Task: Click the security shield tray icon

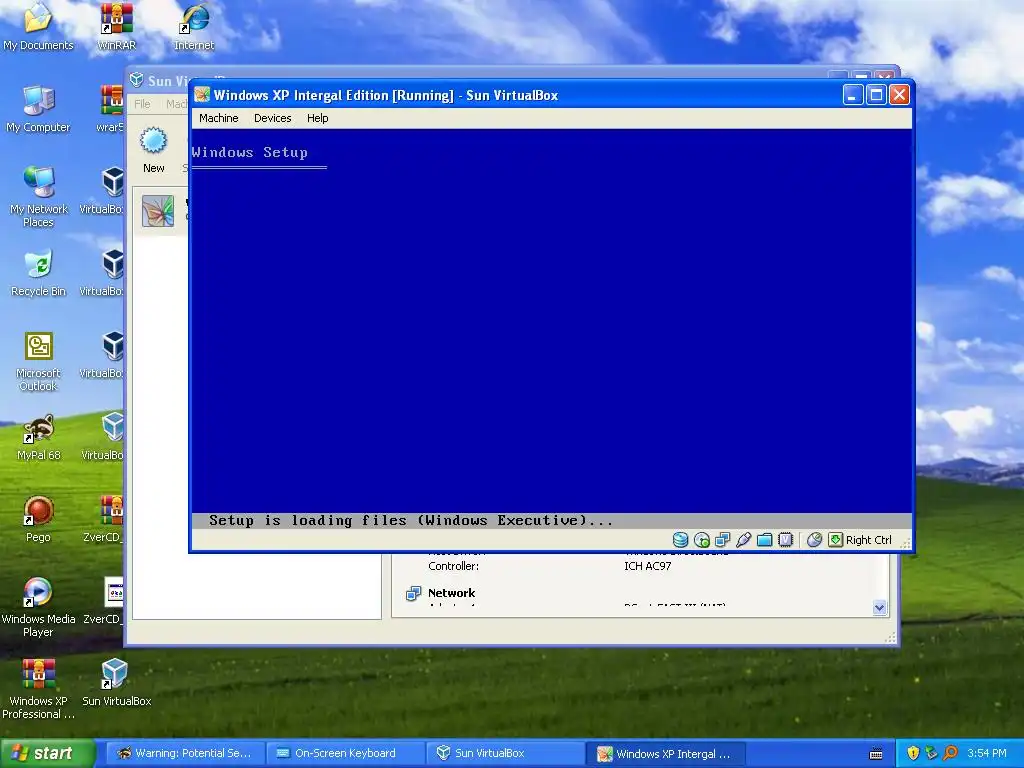Action: [x=913, y=753]
